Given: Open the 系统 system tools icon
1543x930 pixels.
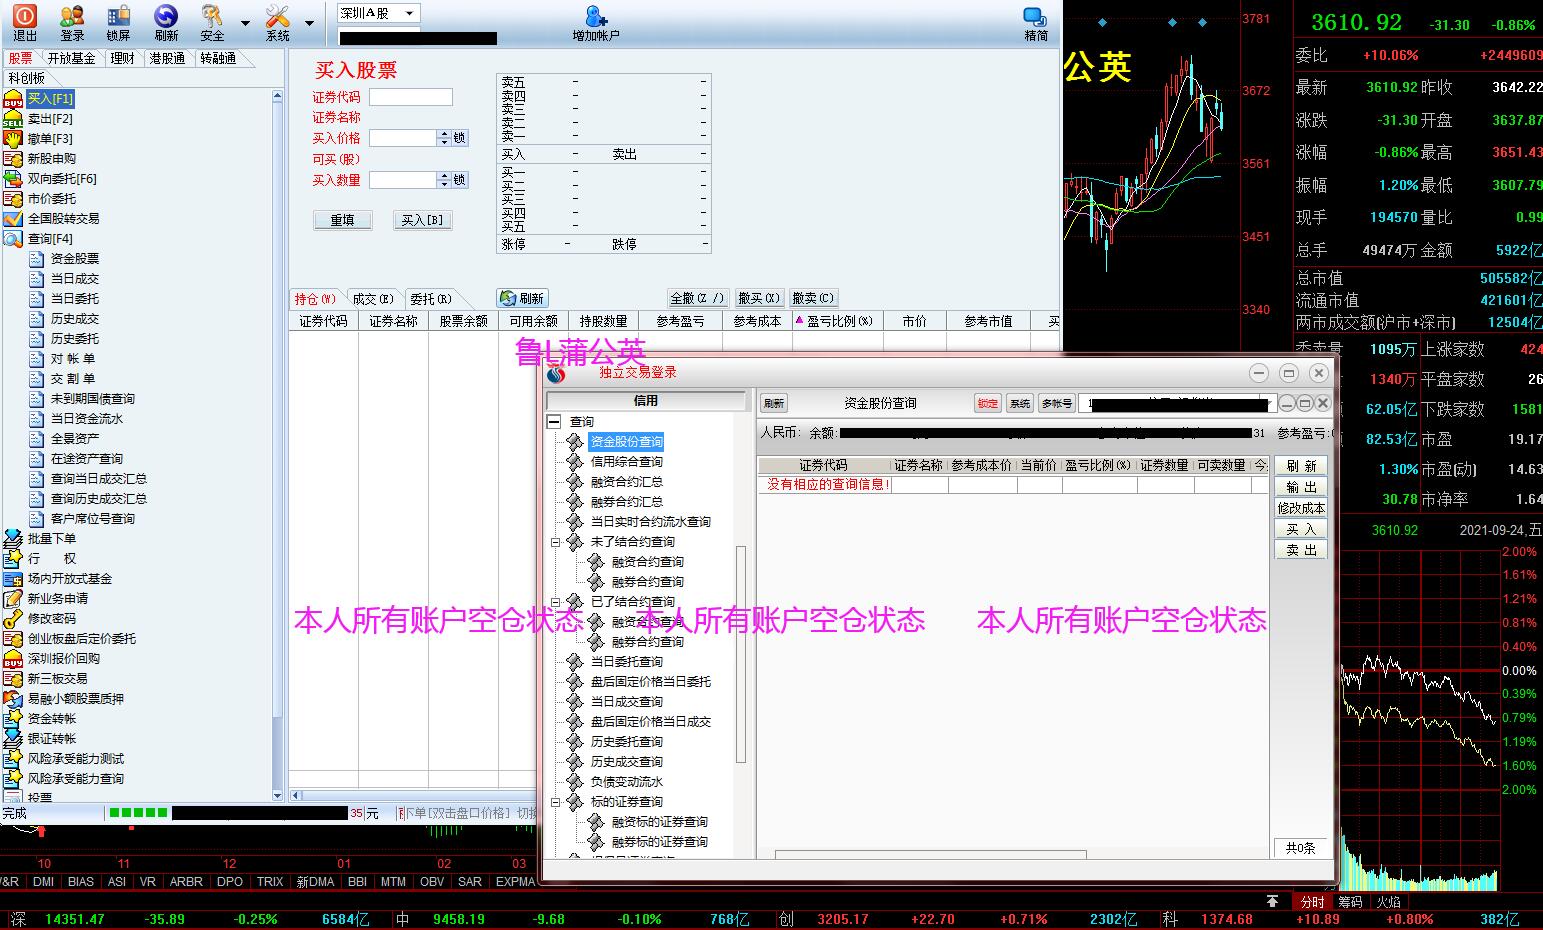Looking at the screenshot, I should click(x=277, y=16).
